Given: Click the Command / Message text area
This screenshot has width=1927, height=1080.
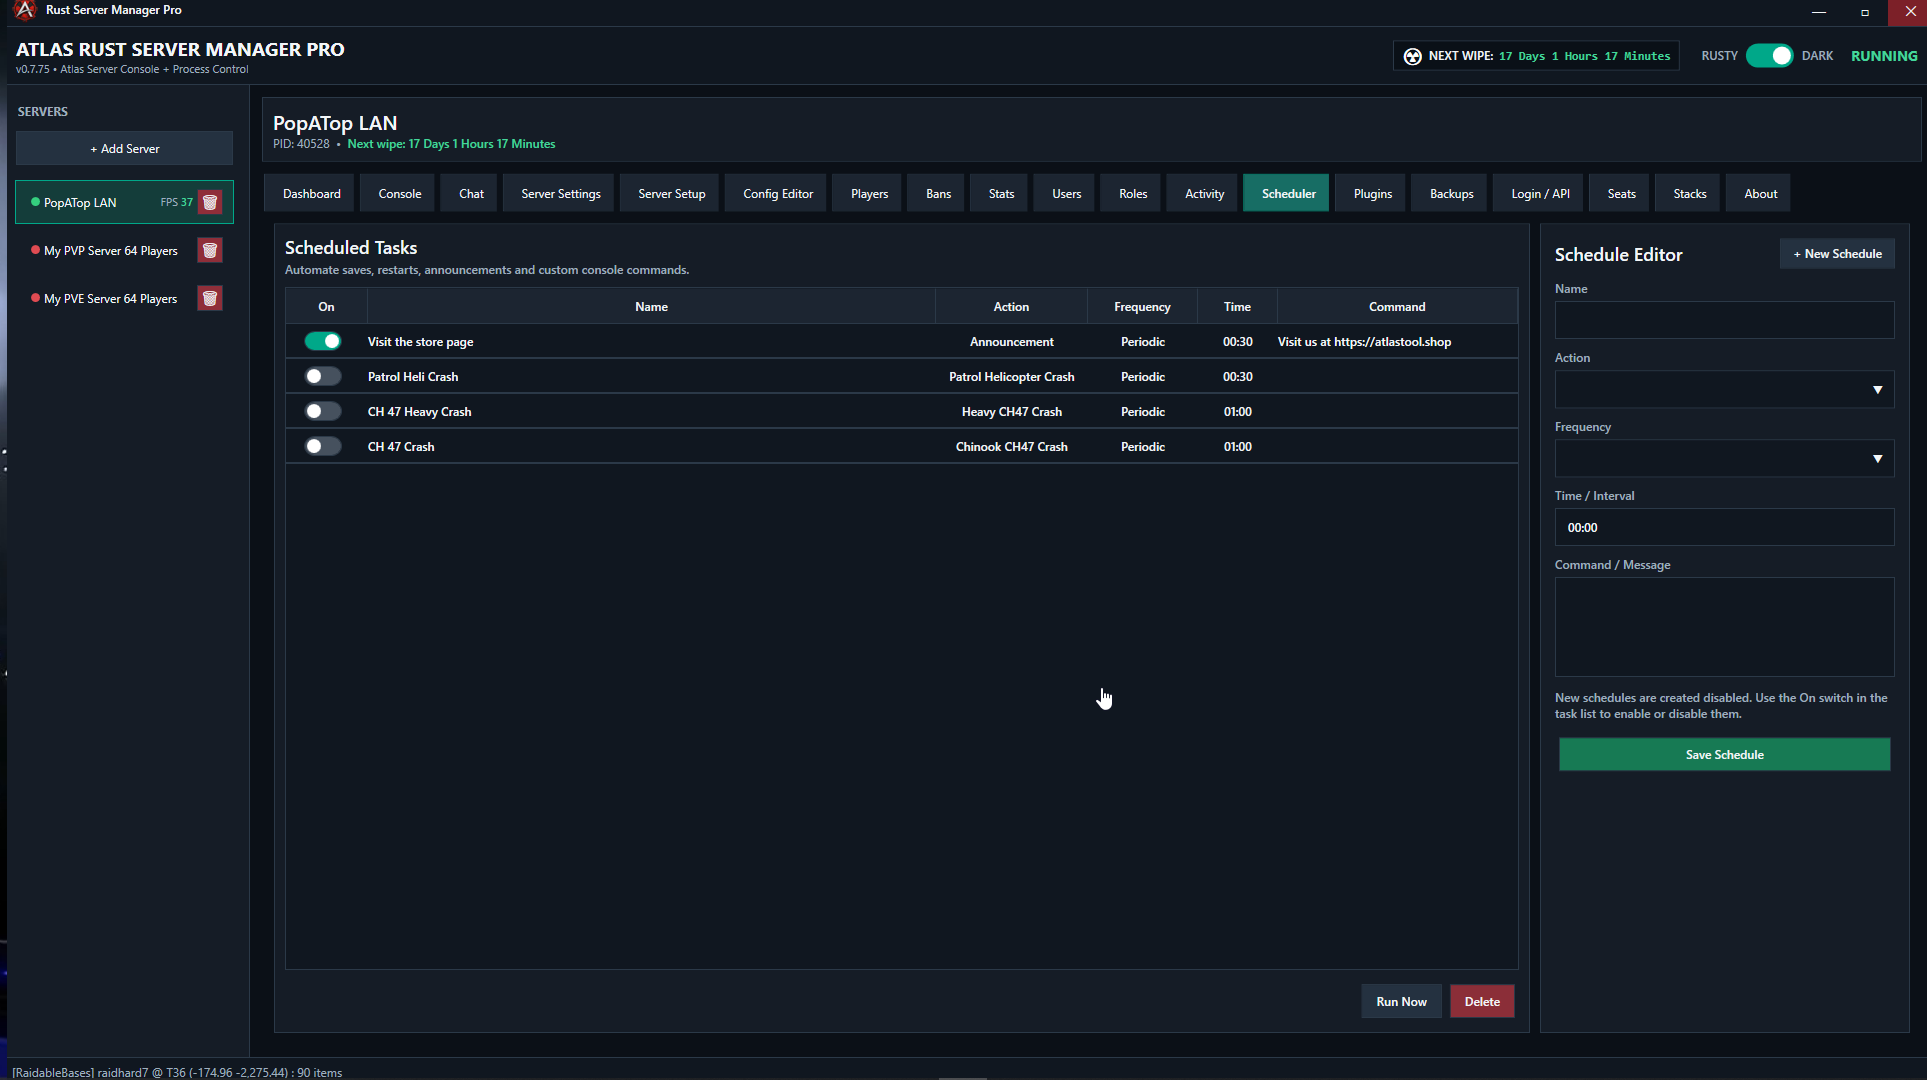Looking at the screenshot, I should click(x=1724, y=627).
